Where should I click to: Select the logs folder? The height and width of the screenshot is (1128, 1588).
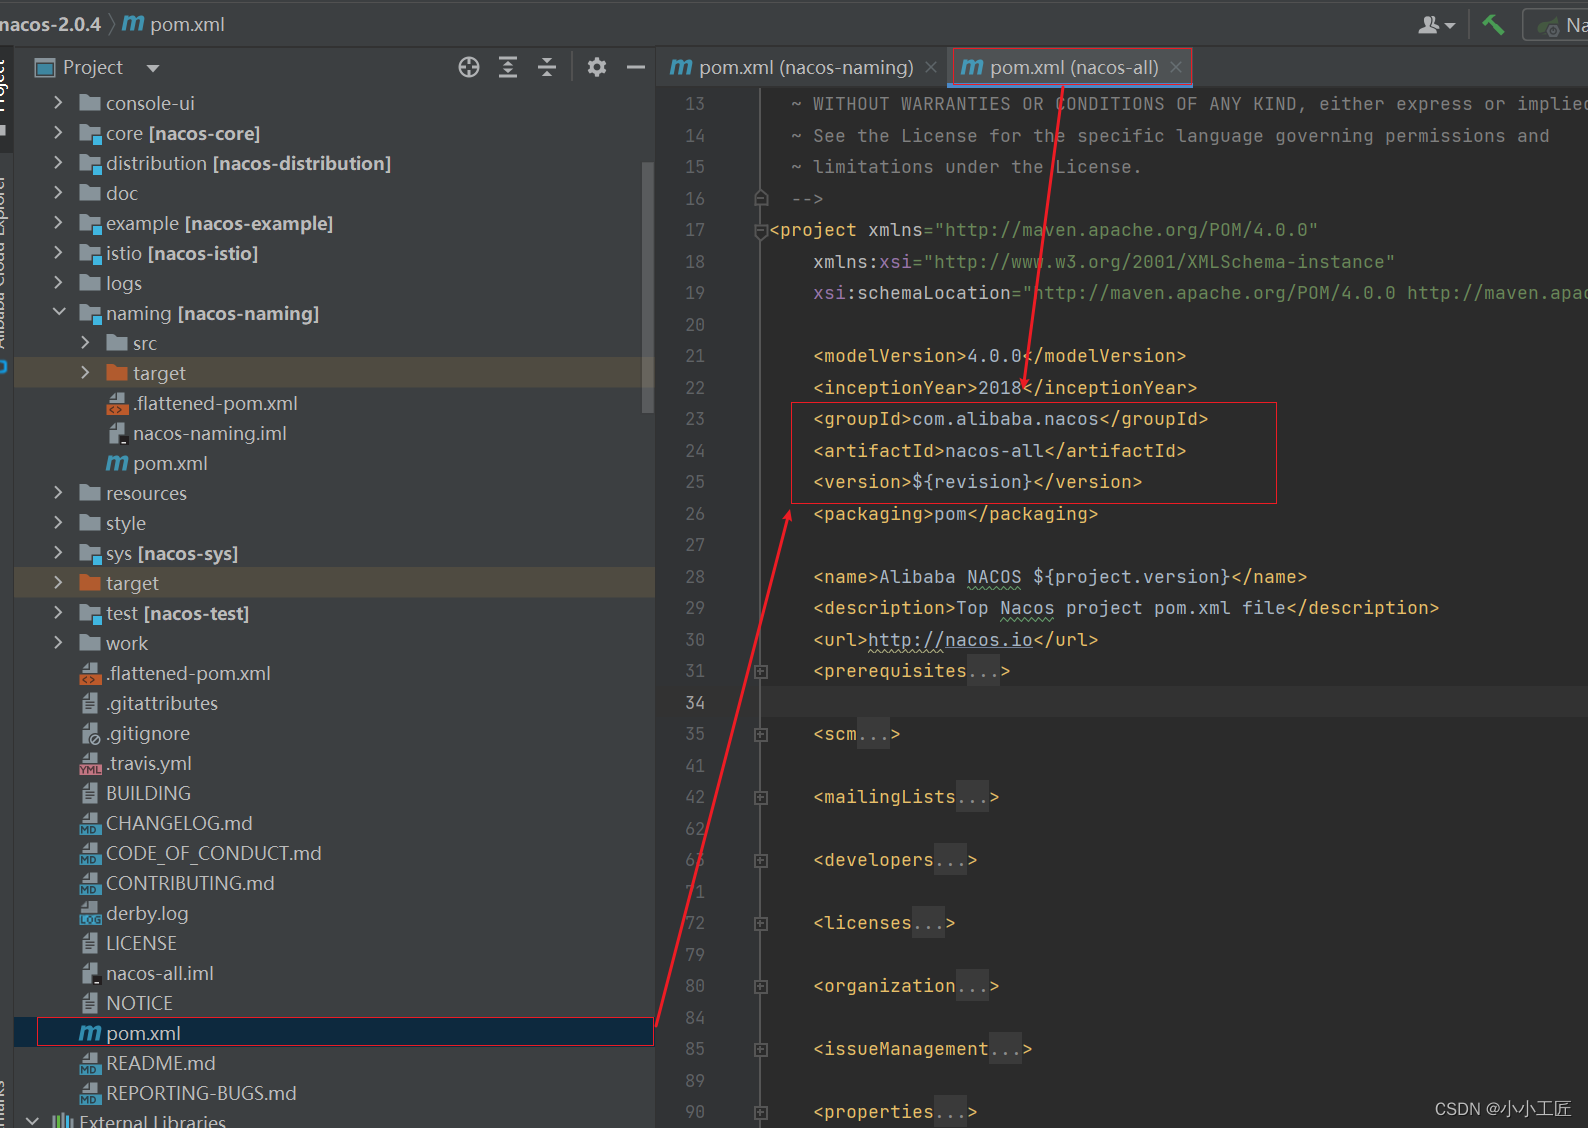click(124, 283)
